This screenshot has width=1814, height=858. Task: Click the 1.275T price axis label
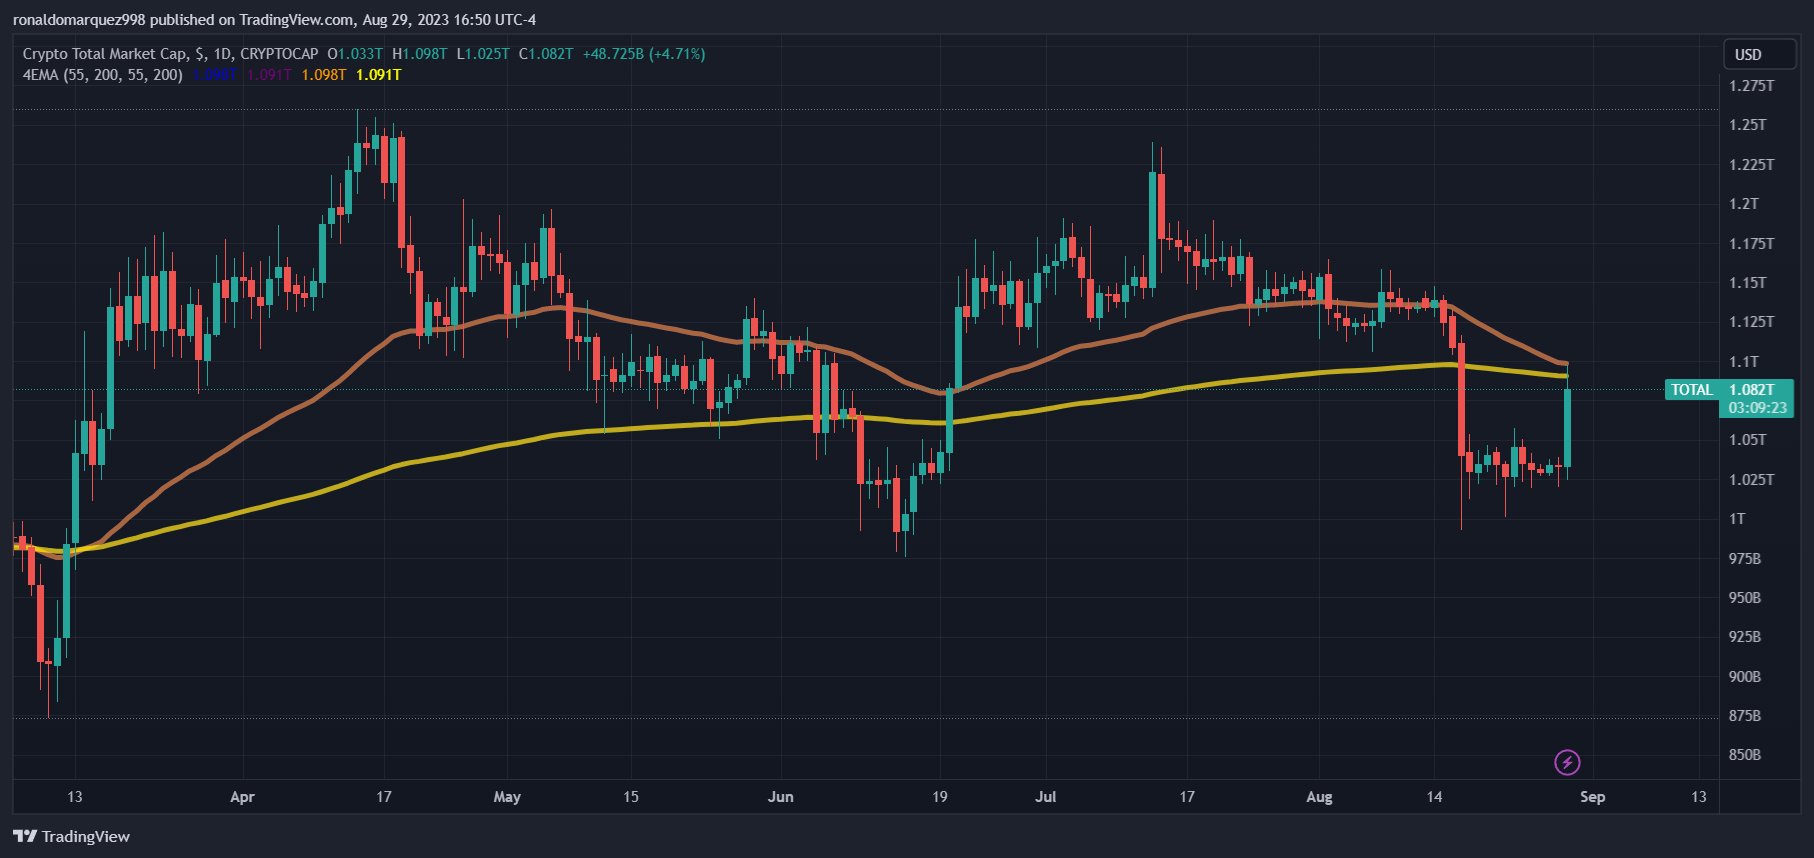click(1752, 86)
